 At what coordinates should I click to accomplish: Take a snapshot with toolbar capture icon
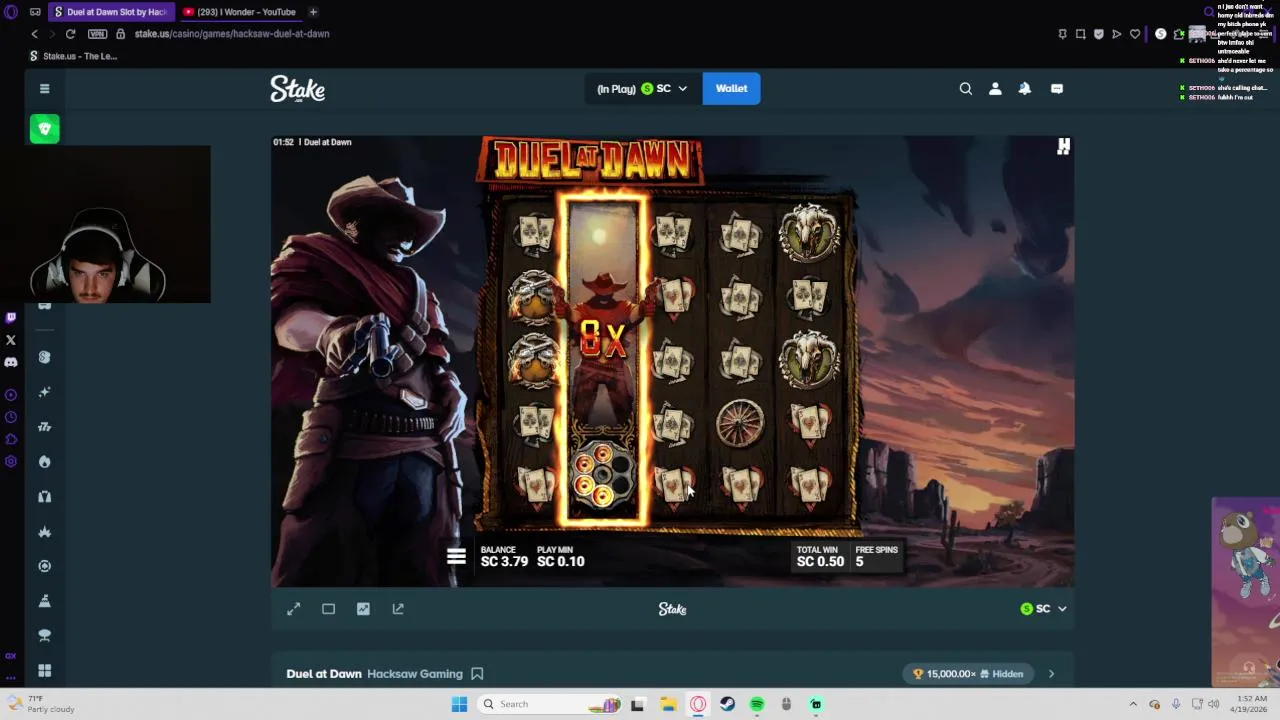pyautogui.click(x=1080, y=34)
